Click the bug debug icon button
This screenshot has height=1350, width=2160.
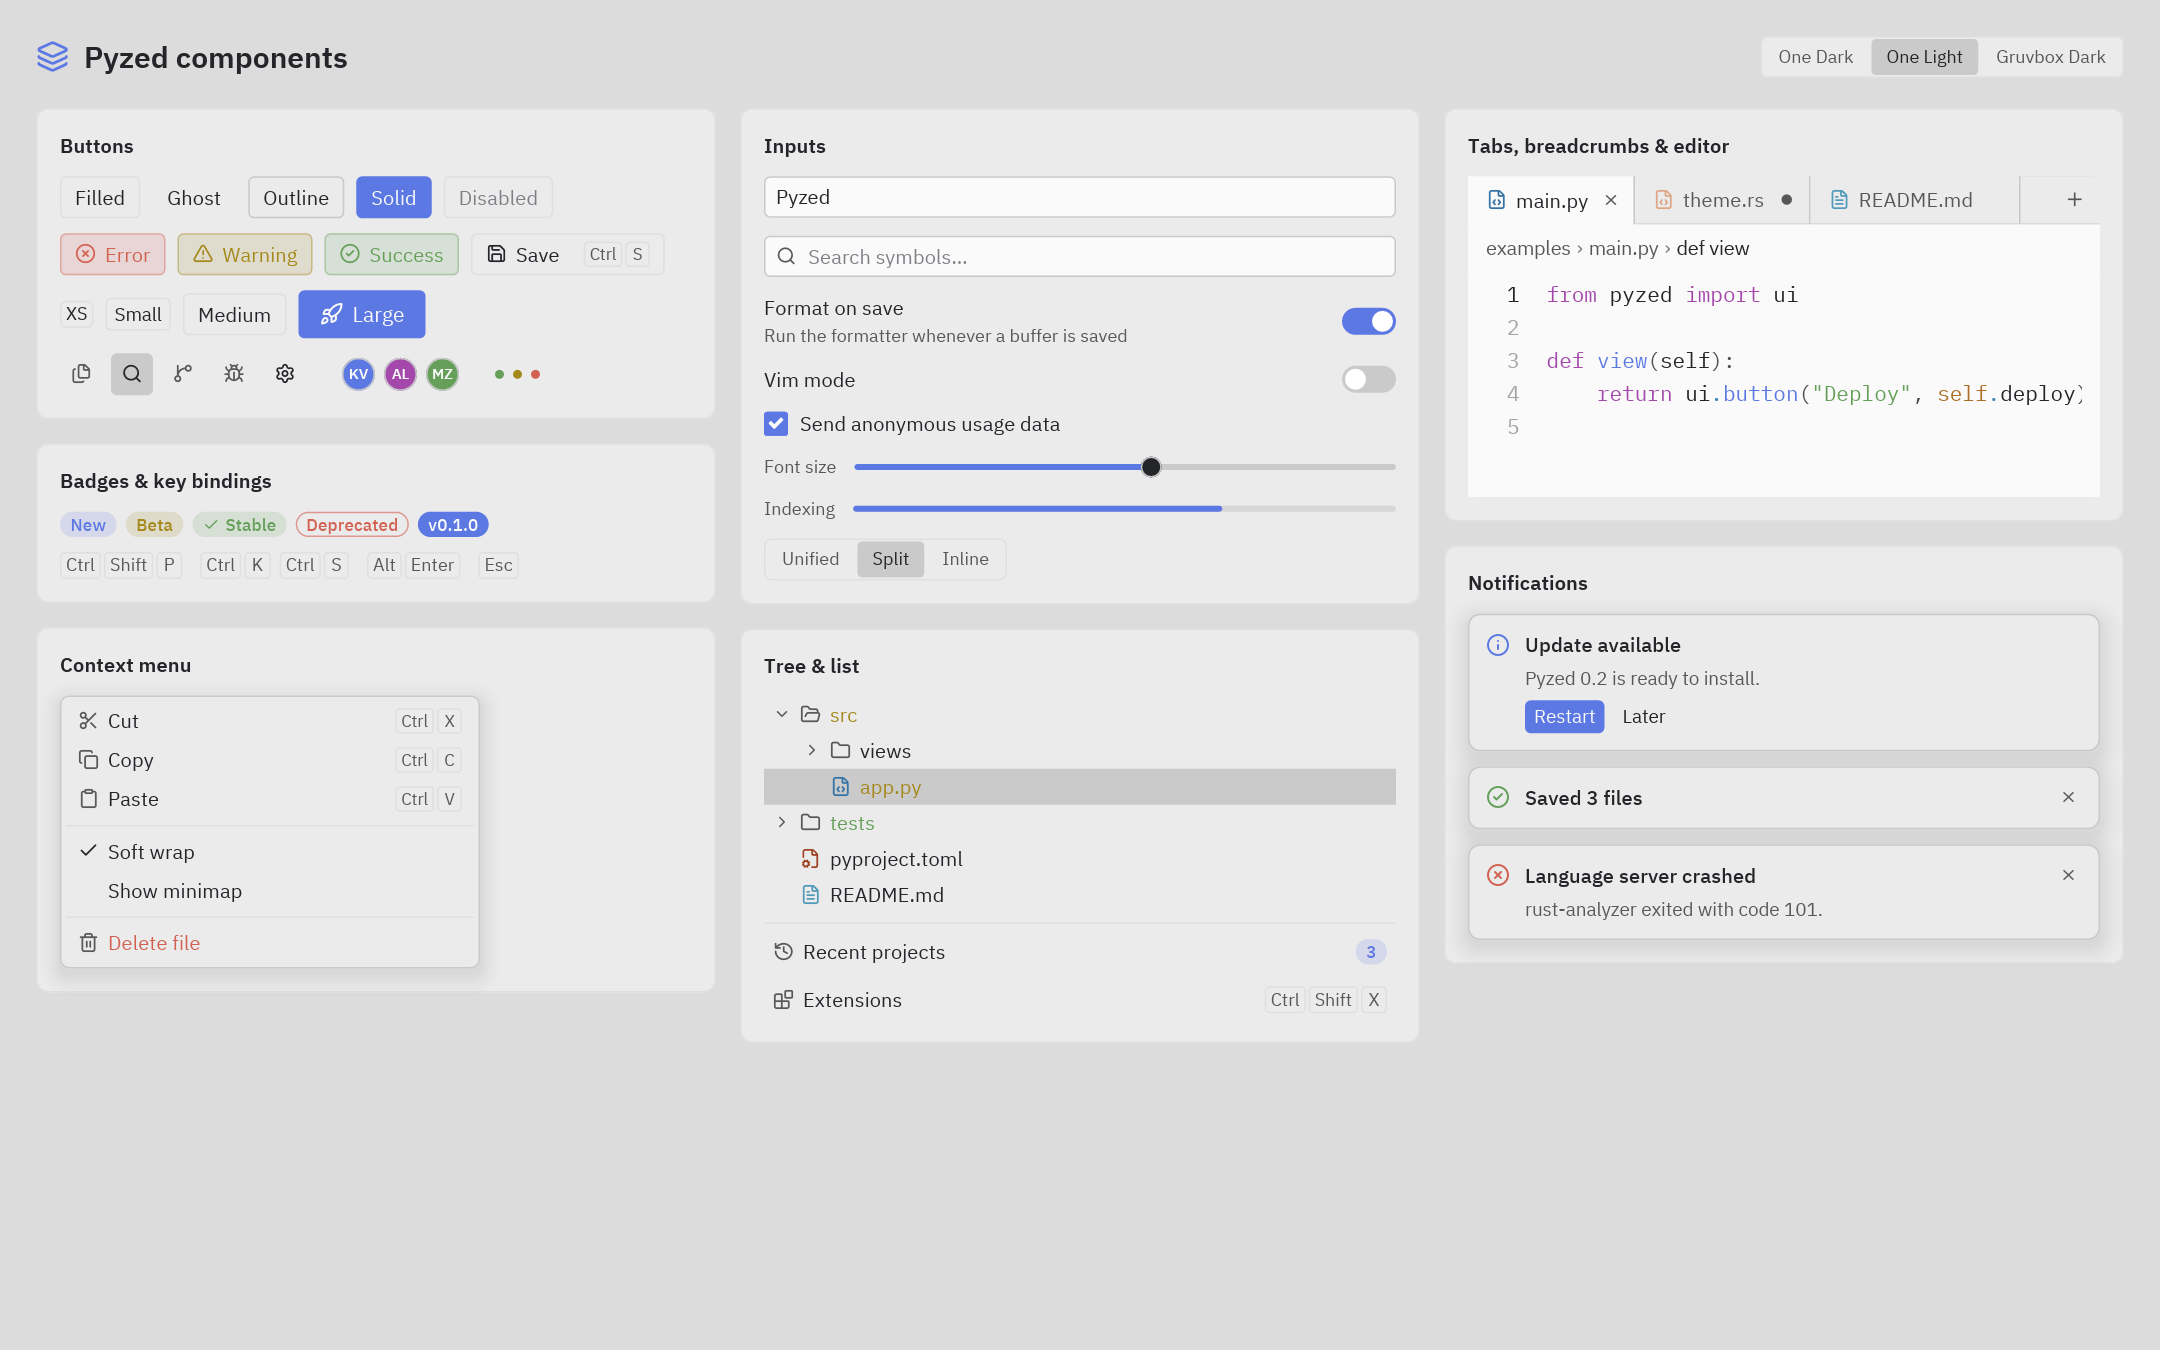click(234, 374)
